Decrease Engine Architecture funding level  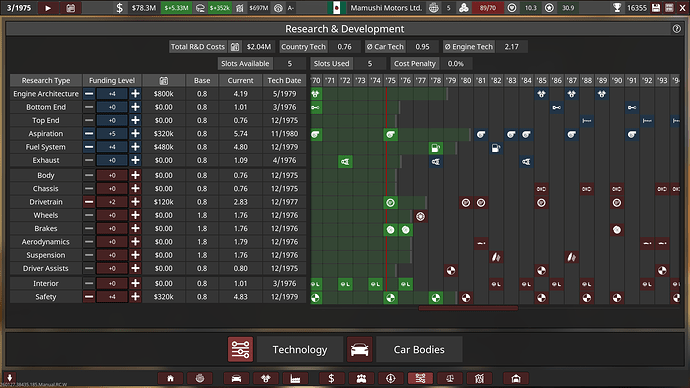click(89, 94)
